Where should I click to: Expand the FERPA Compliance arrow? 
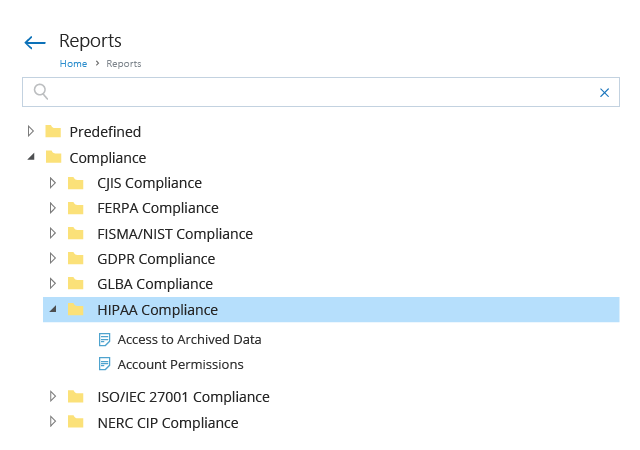(x=53, y=208)
